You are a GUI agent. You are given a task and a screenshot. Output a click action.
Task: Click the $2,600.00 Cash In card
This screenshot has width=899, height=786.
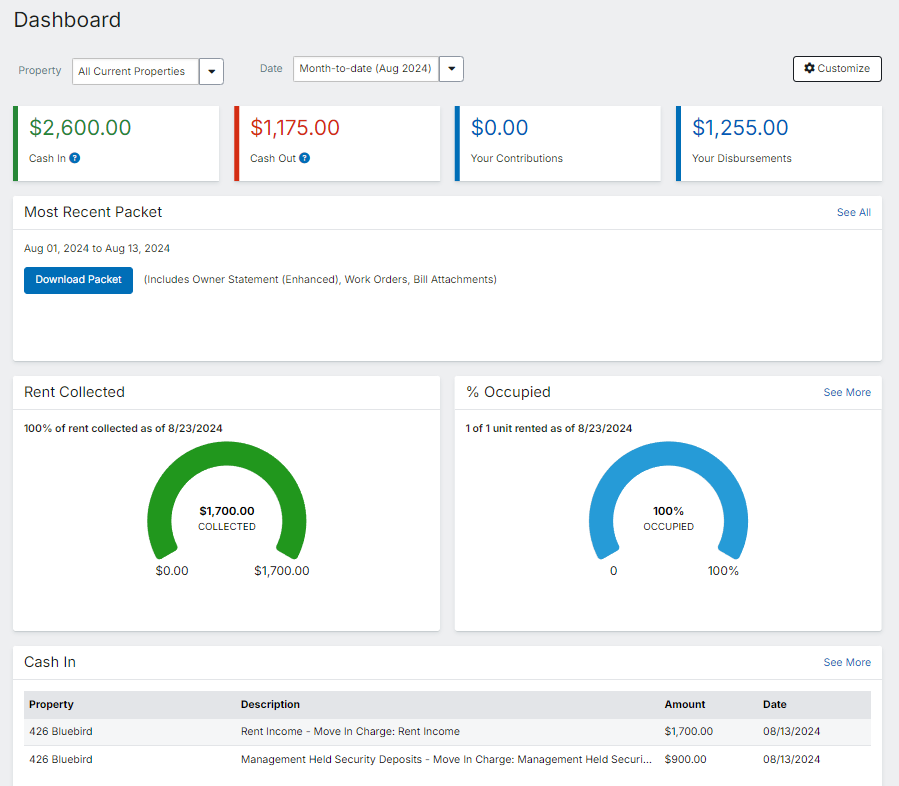point(116,143)
